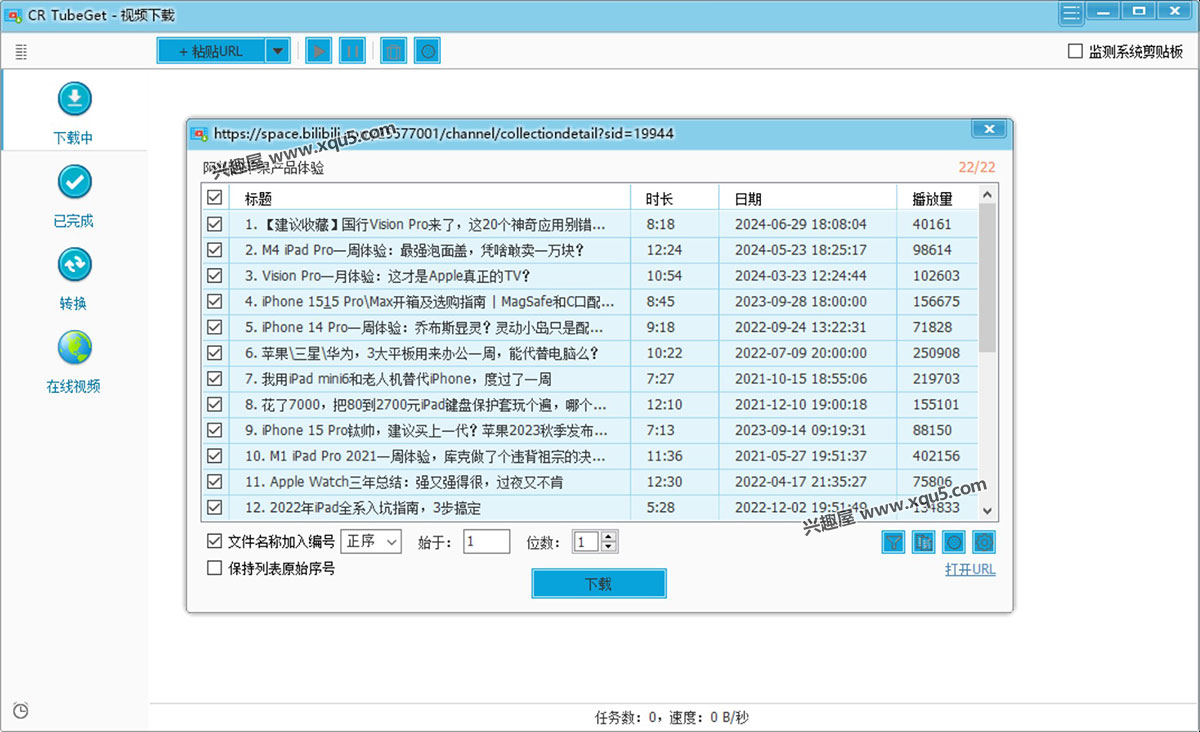Uncheck the Apple Watch video checkbox
Viewport: 1200px width, 732px height.
pyautogui.click(x=215, y=482)
